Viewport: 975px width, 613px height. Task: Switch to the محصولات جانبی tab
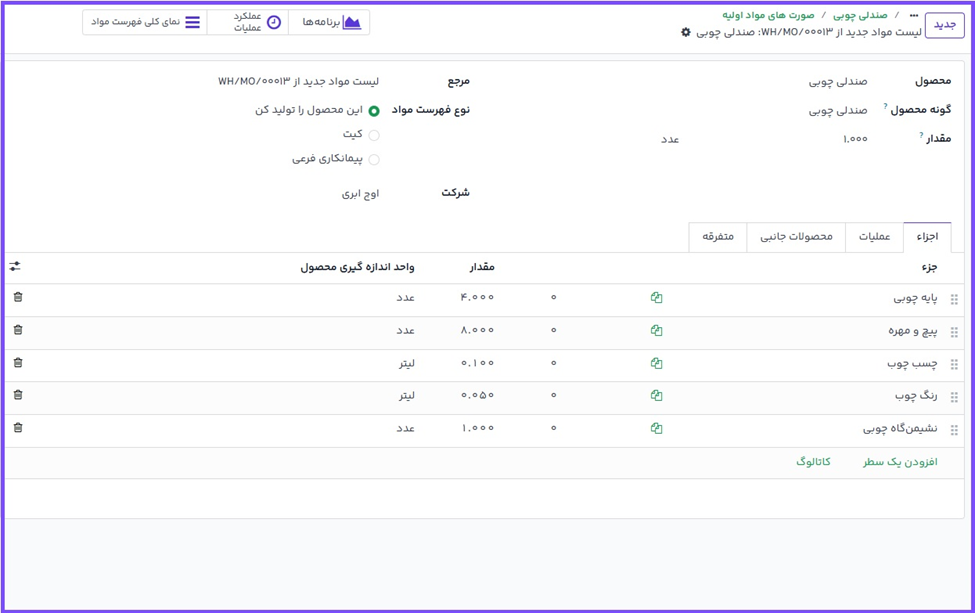pos(796,237)
